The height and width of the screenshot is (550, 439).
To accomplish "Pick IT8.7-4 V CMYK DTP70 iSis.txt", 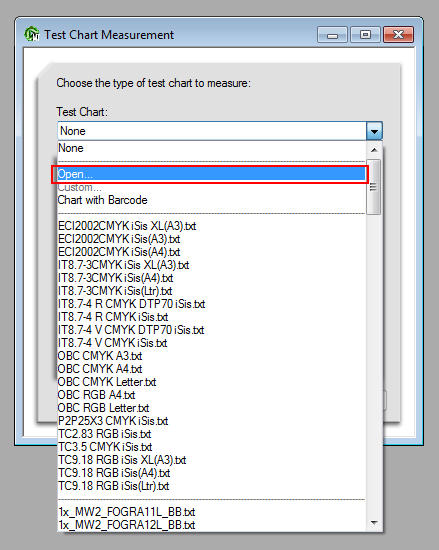I will pos(211,330).
